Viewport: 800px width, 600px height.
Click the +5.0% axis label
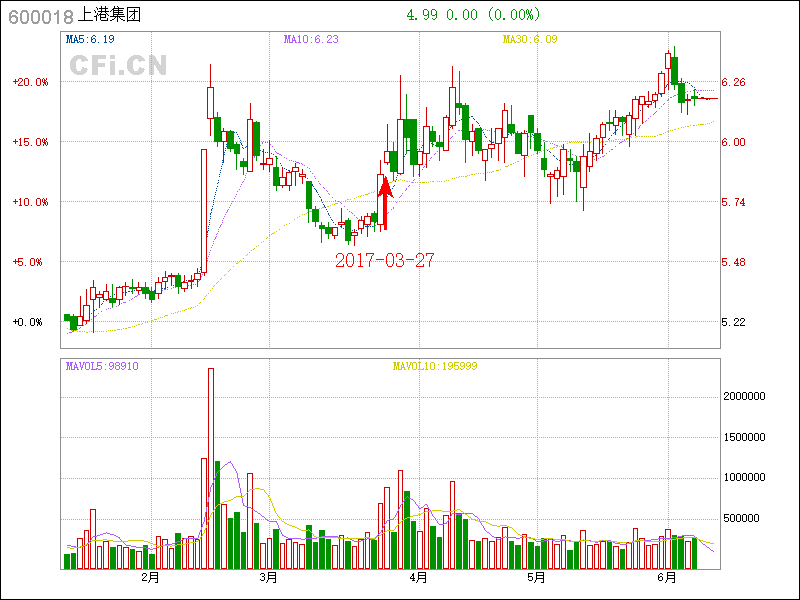pyautogui.click(x=28, y=262)
